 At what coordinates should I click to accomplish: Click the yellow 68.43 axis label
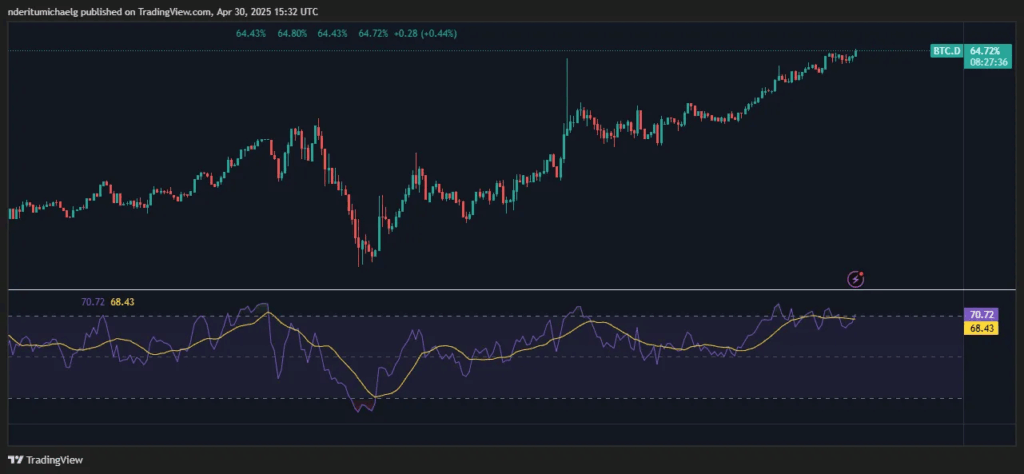tap(980, 328)
